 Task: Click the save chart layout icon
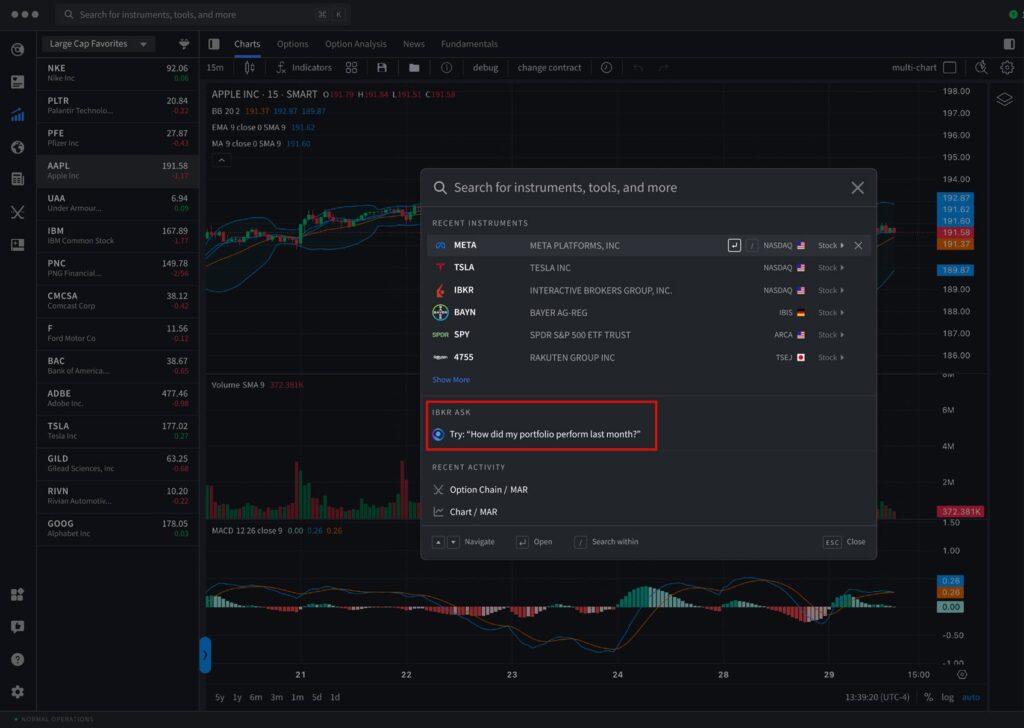(x=381, y=68)
